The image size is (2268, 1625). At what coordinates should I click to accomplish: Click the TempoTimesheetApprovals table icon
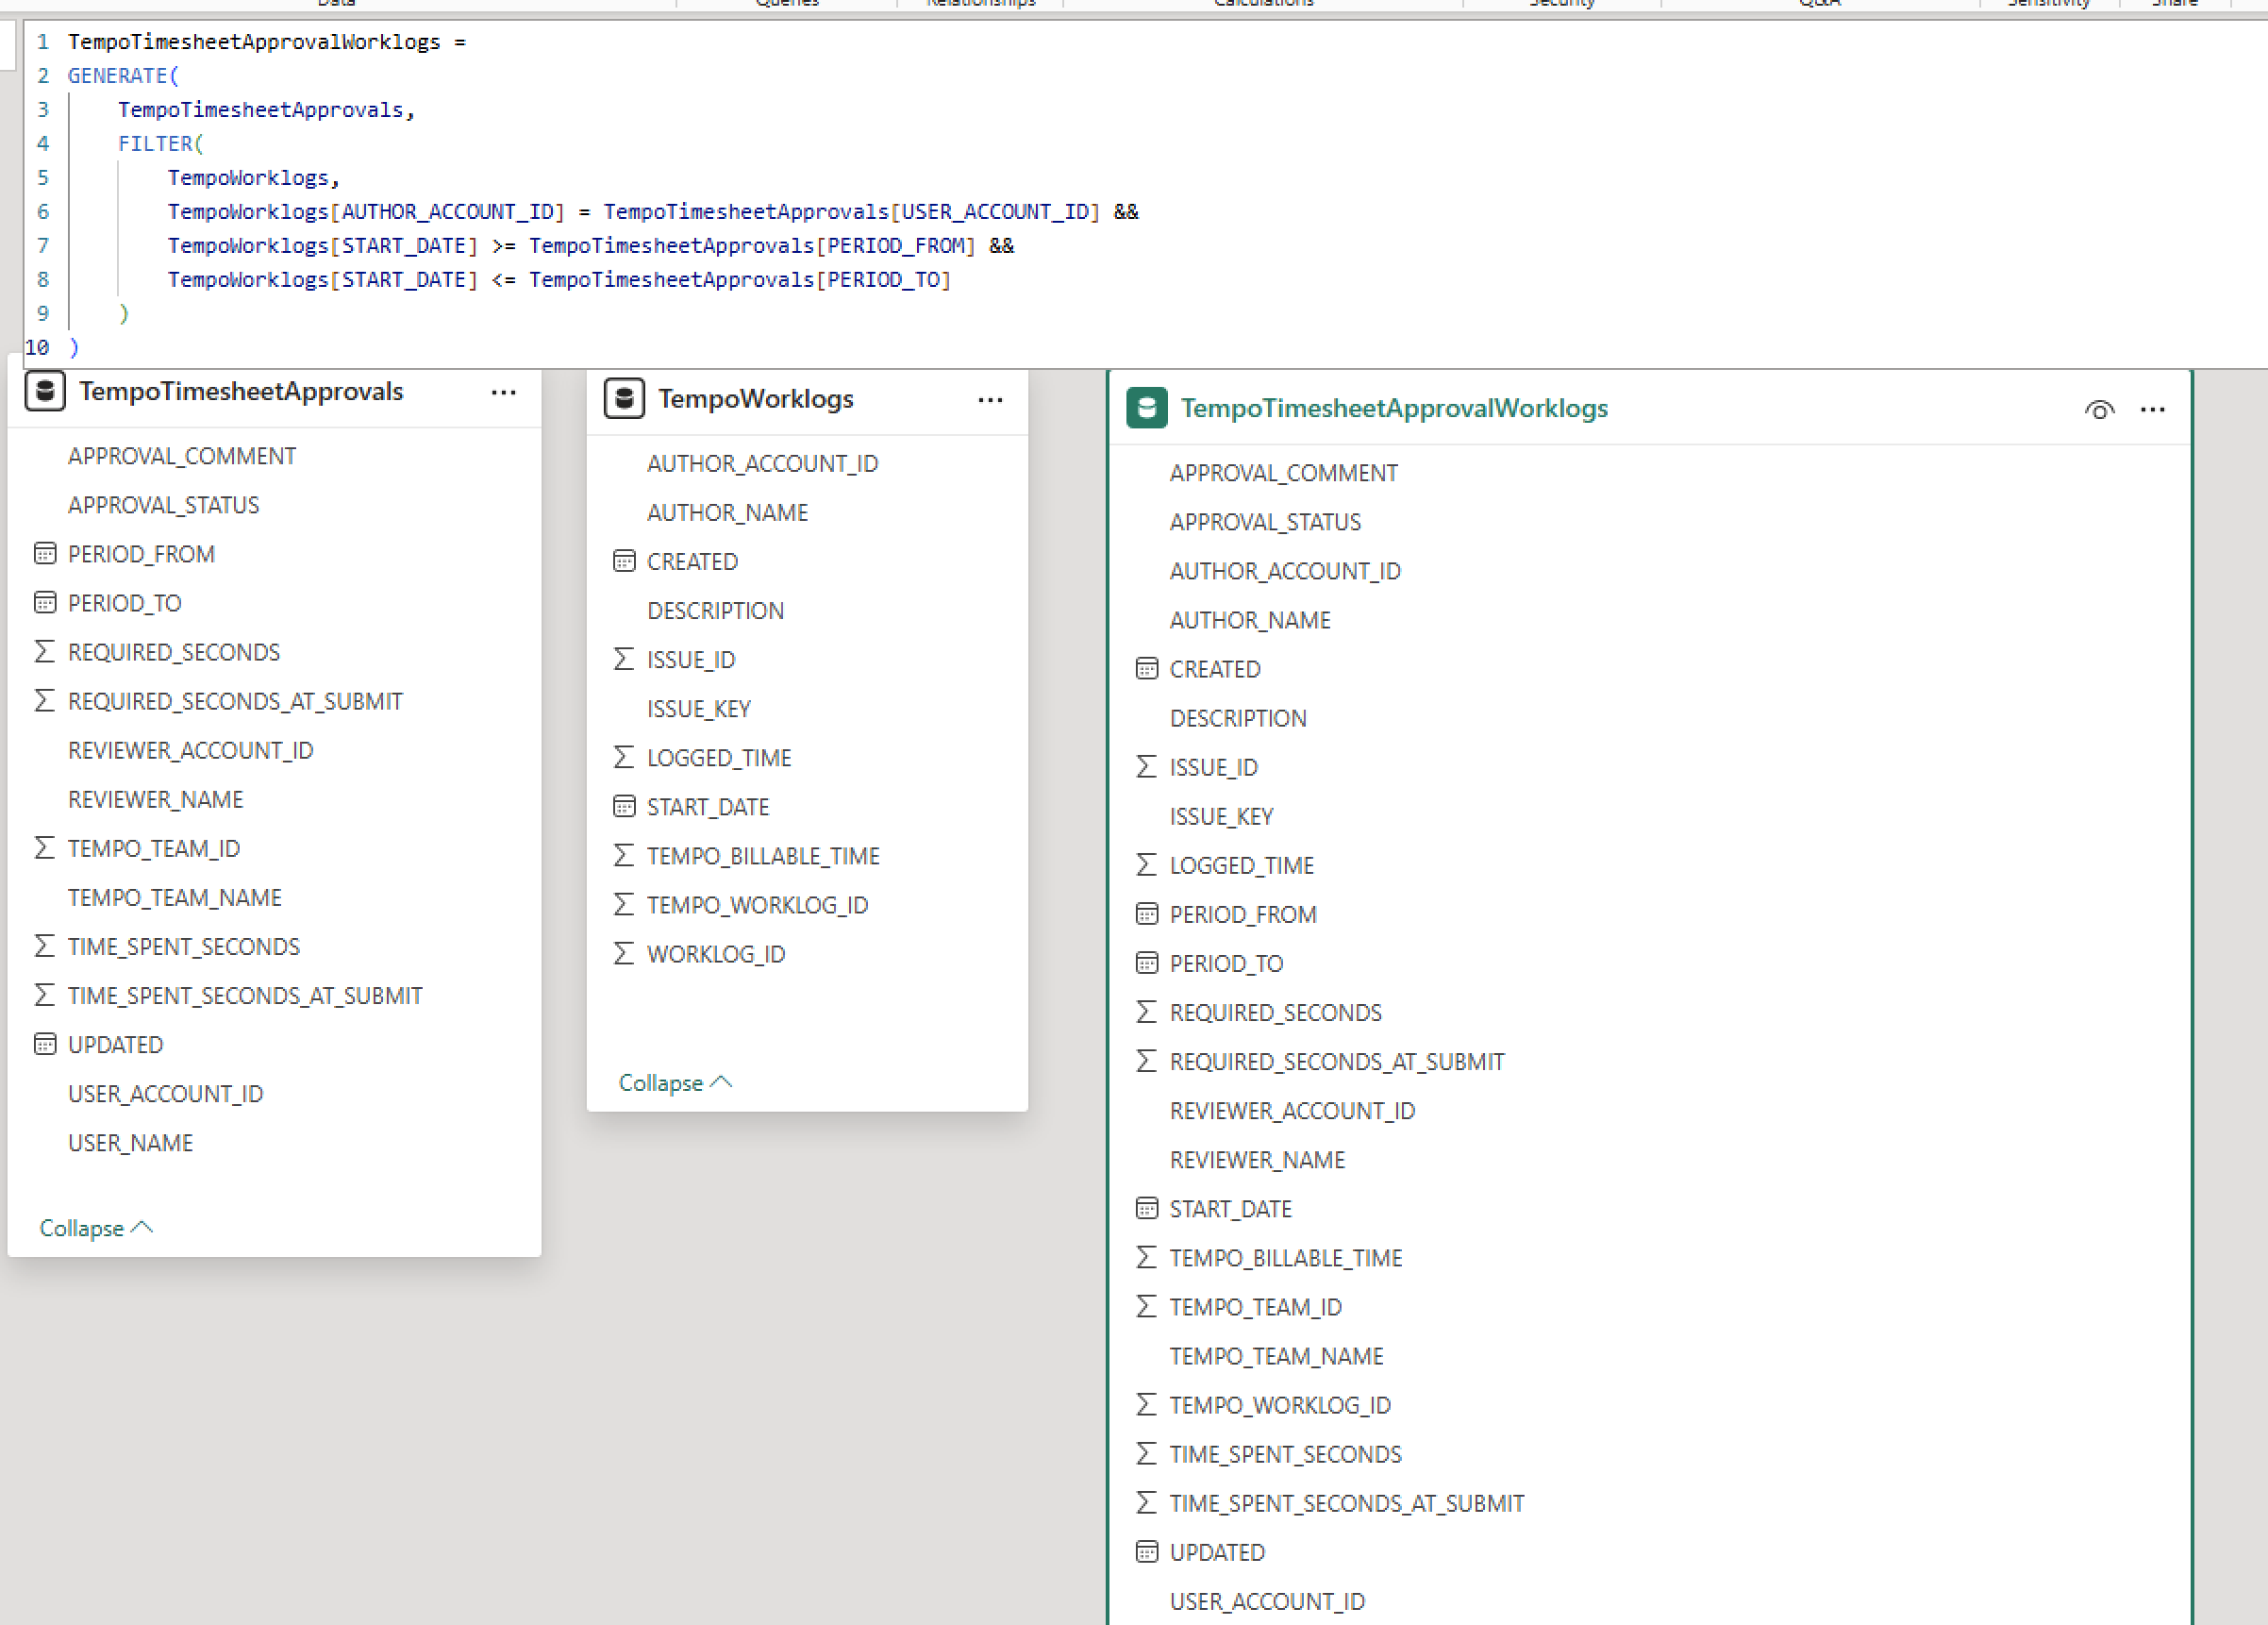pyautogui.click(x=45, y=391)
